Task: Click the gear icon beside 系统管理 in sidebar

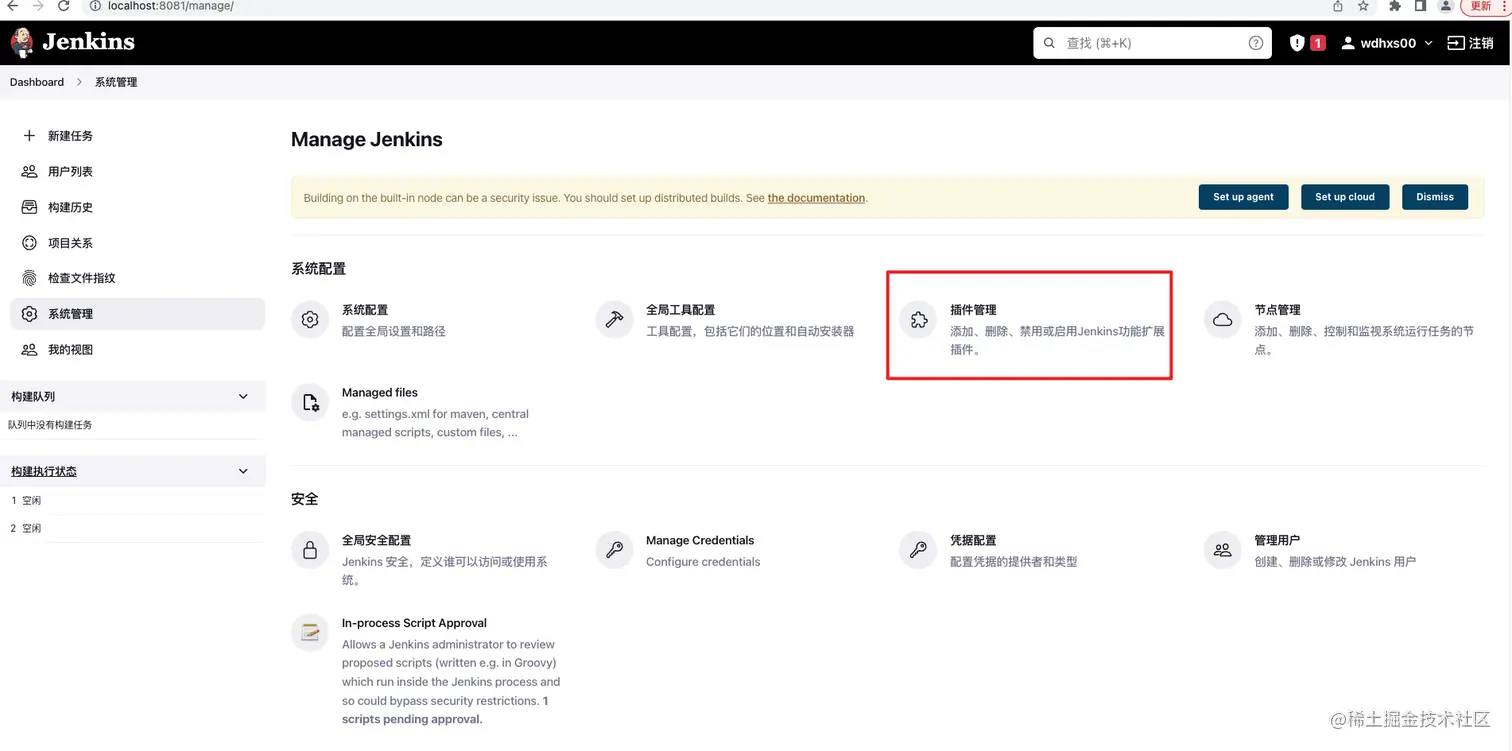Action: point(29,314)
